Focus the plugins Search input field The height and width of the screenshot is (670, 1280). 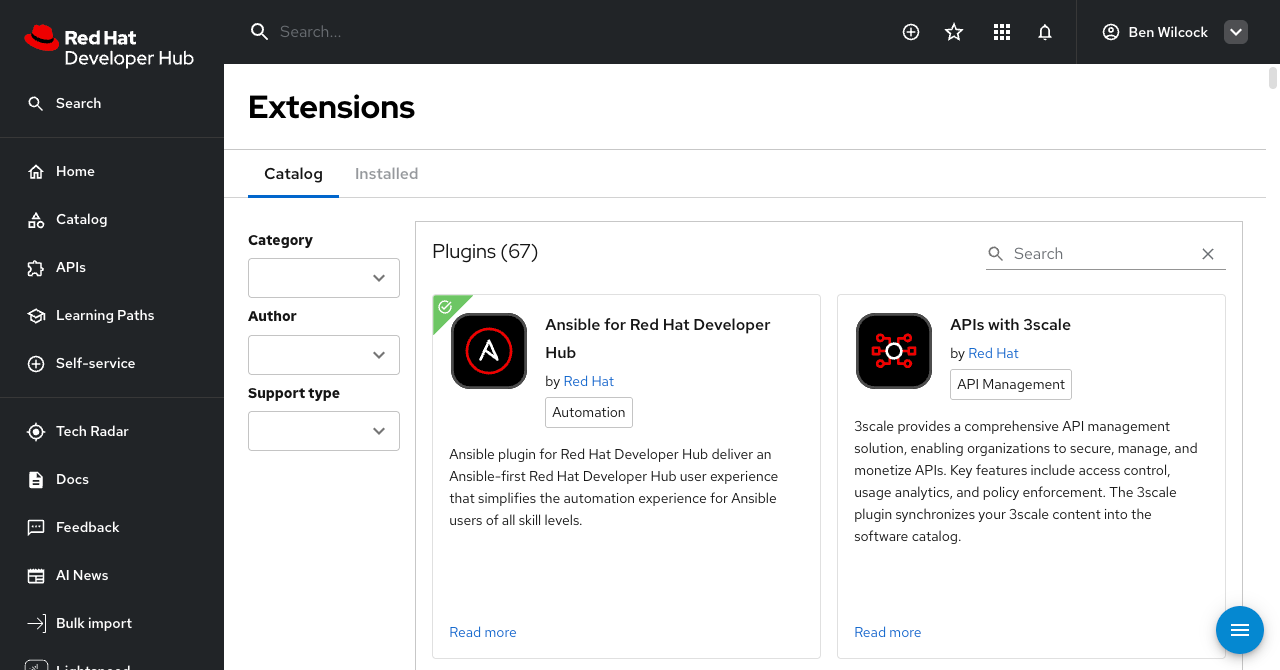point(1100,254)
